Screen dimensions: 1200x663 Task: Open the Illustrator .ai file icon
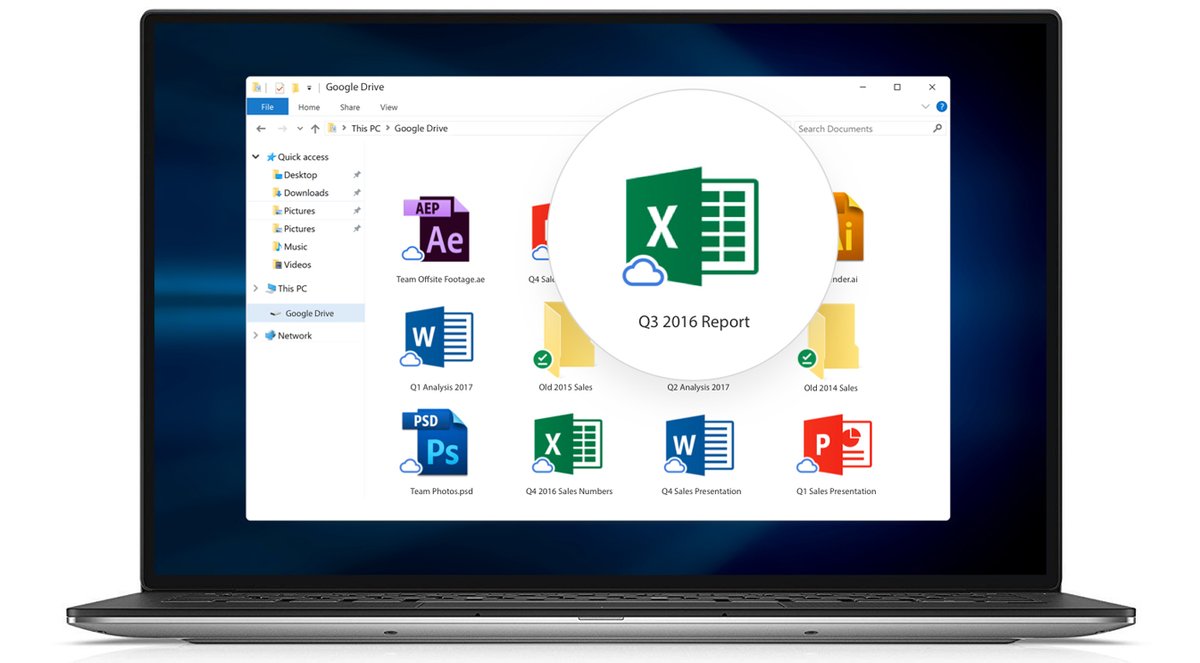click(x=848, y=227)
